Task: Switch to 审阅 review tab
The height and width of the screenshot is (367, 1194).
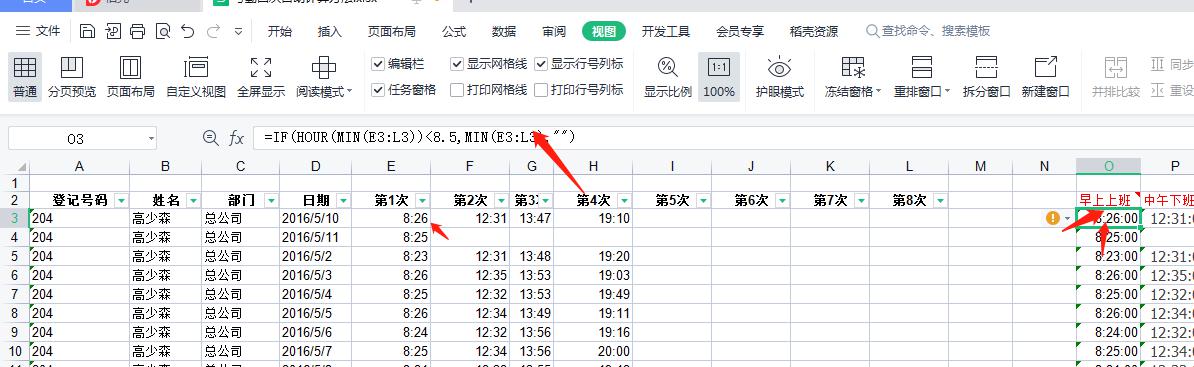Action: coord(554,31)
